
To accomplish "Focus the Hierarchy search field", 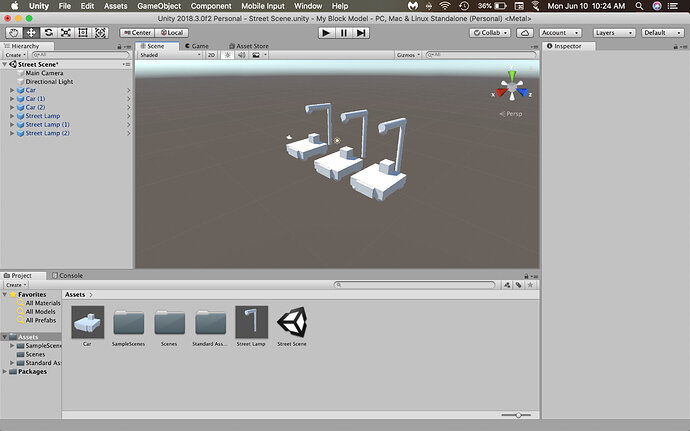I will [x=81, y=55].
